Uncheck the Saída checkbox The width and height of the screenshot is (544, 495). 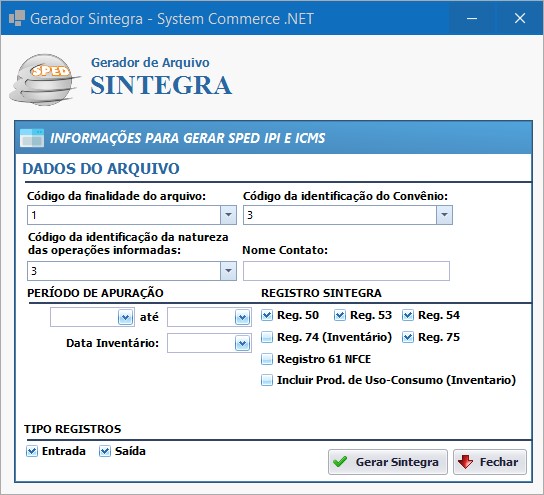pos(105,451)
